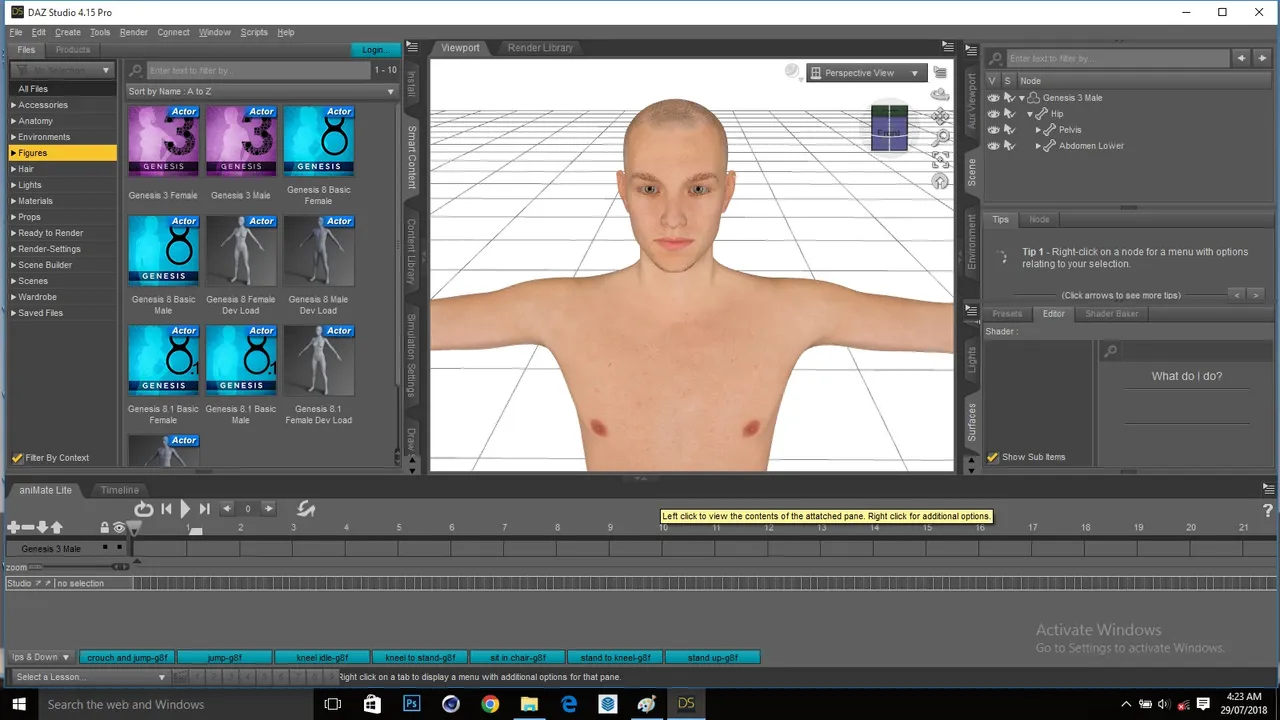Move track up with up arrow icon
This screenshot has height=720, width=1280.
[56, 527]
